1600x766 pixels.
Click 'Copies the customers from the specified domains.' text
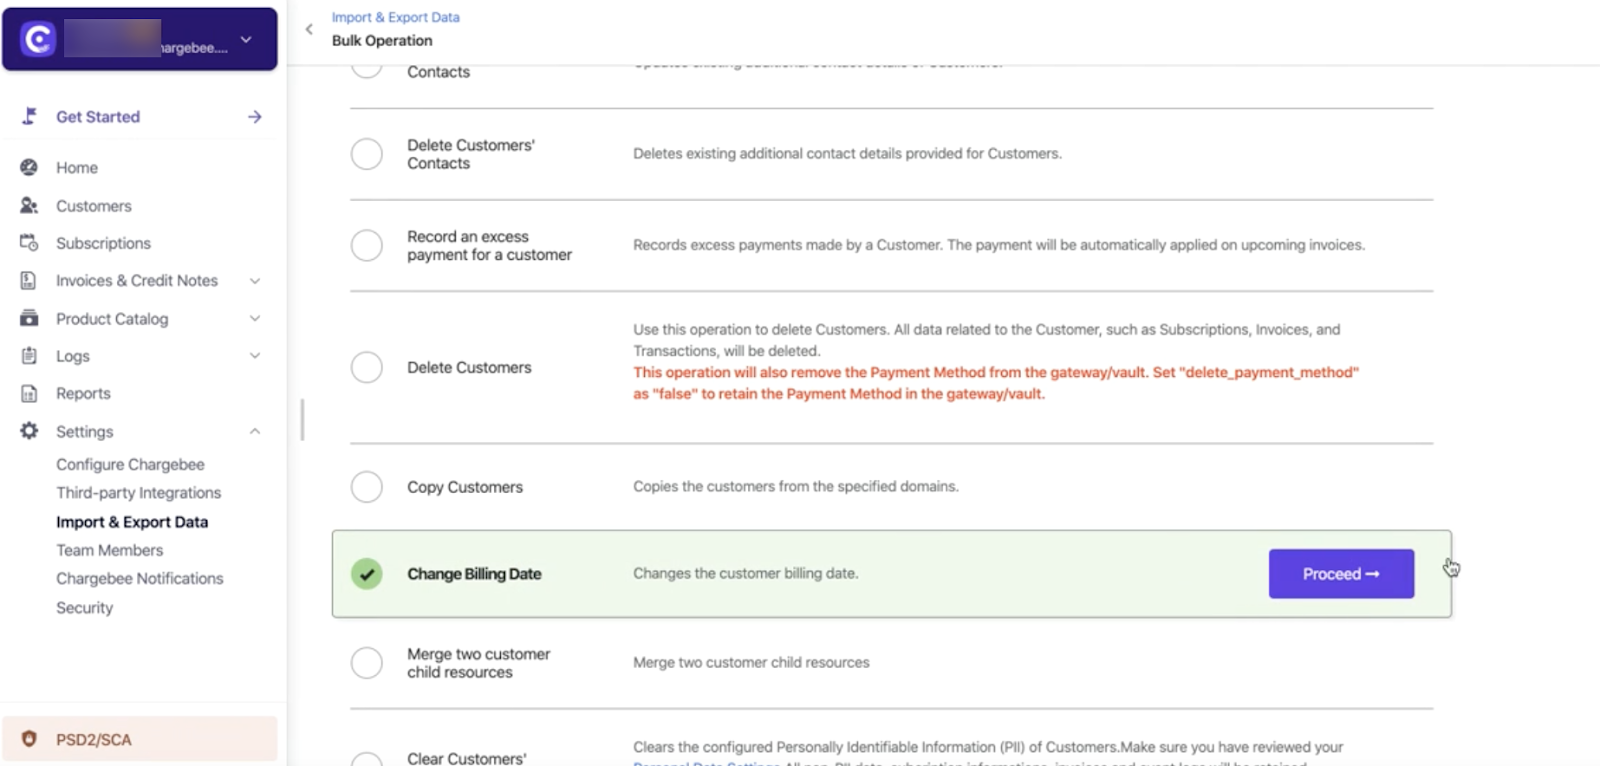pyautogui.click(x=796, y=486)
